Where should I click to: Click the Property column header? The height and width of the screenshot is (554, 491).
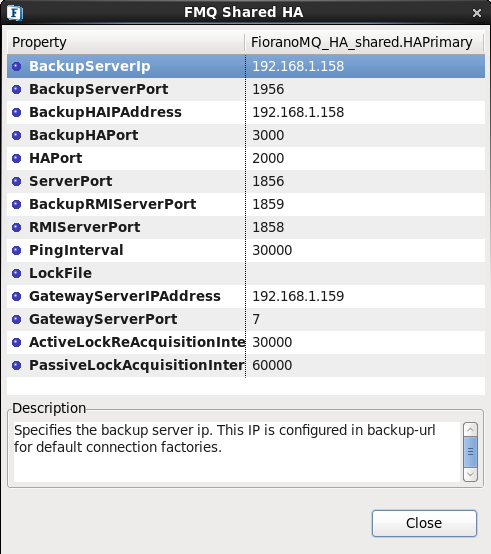(x=126, y=42)
